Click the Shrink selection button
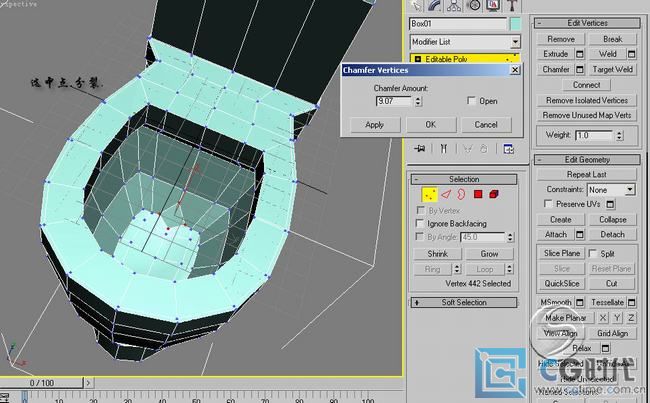This screenshot has width=650, height=403. (x=437, y=254)
